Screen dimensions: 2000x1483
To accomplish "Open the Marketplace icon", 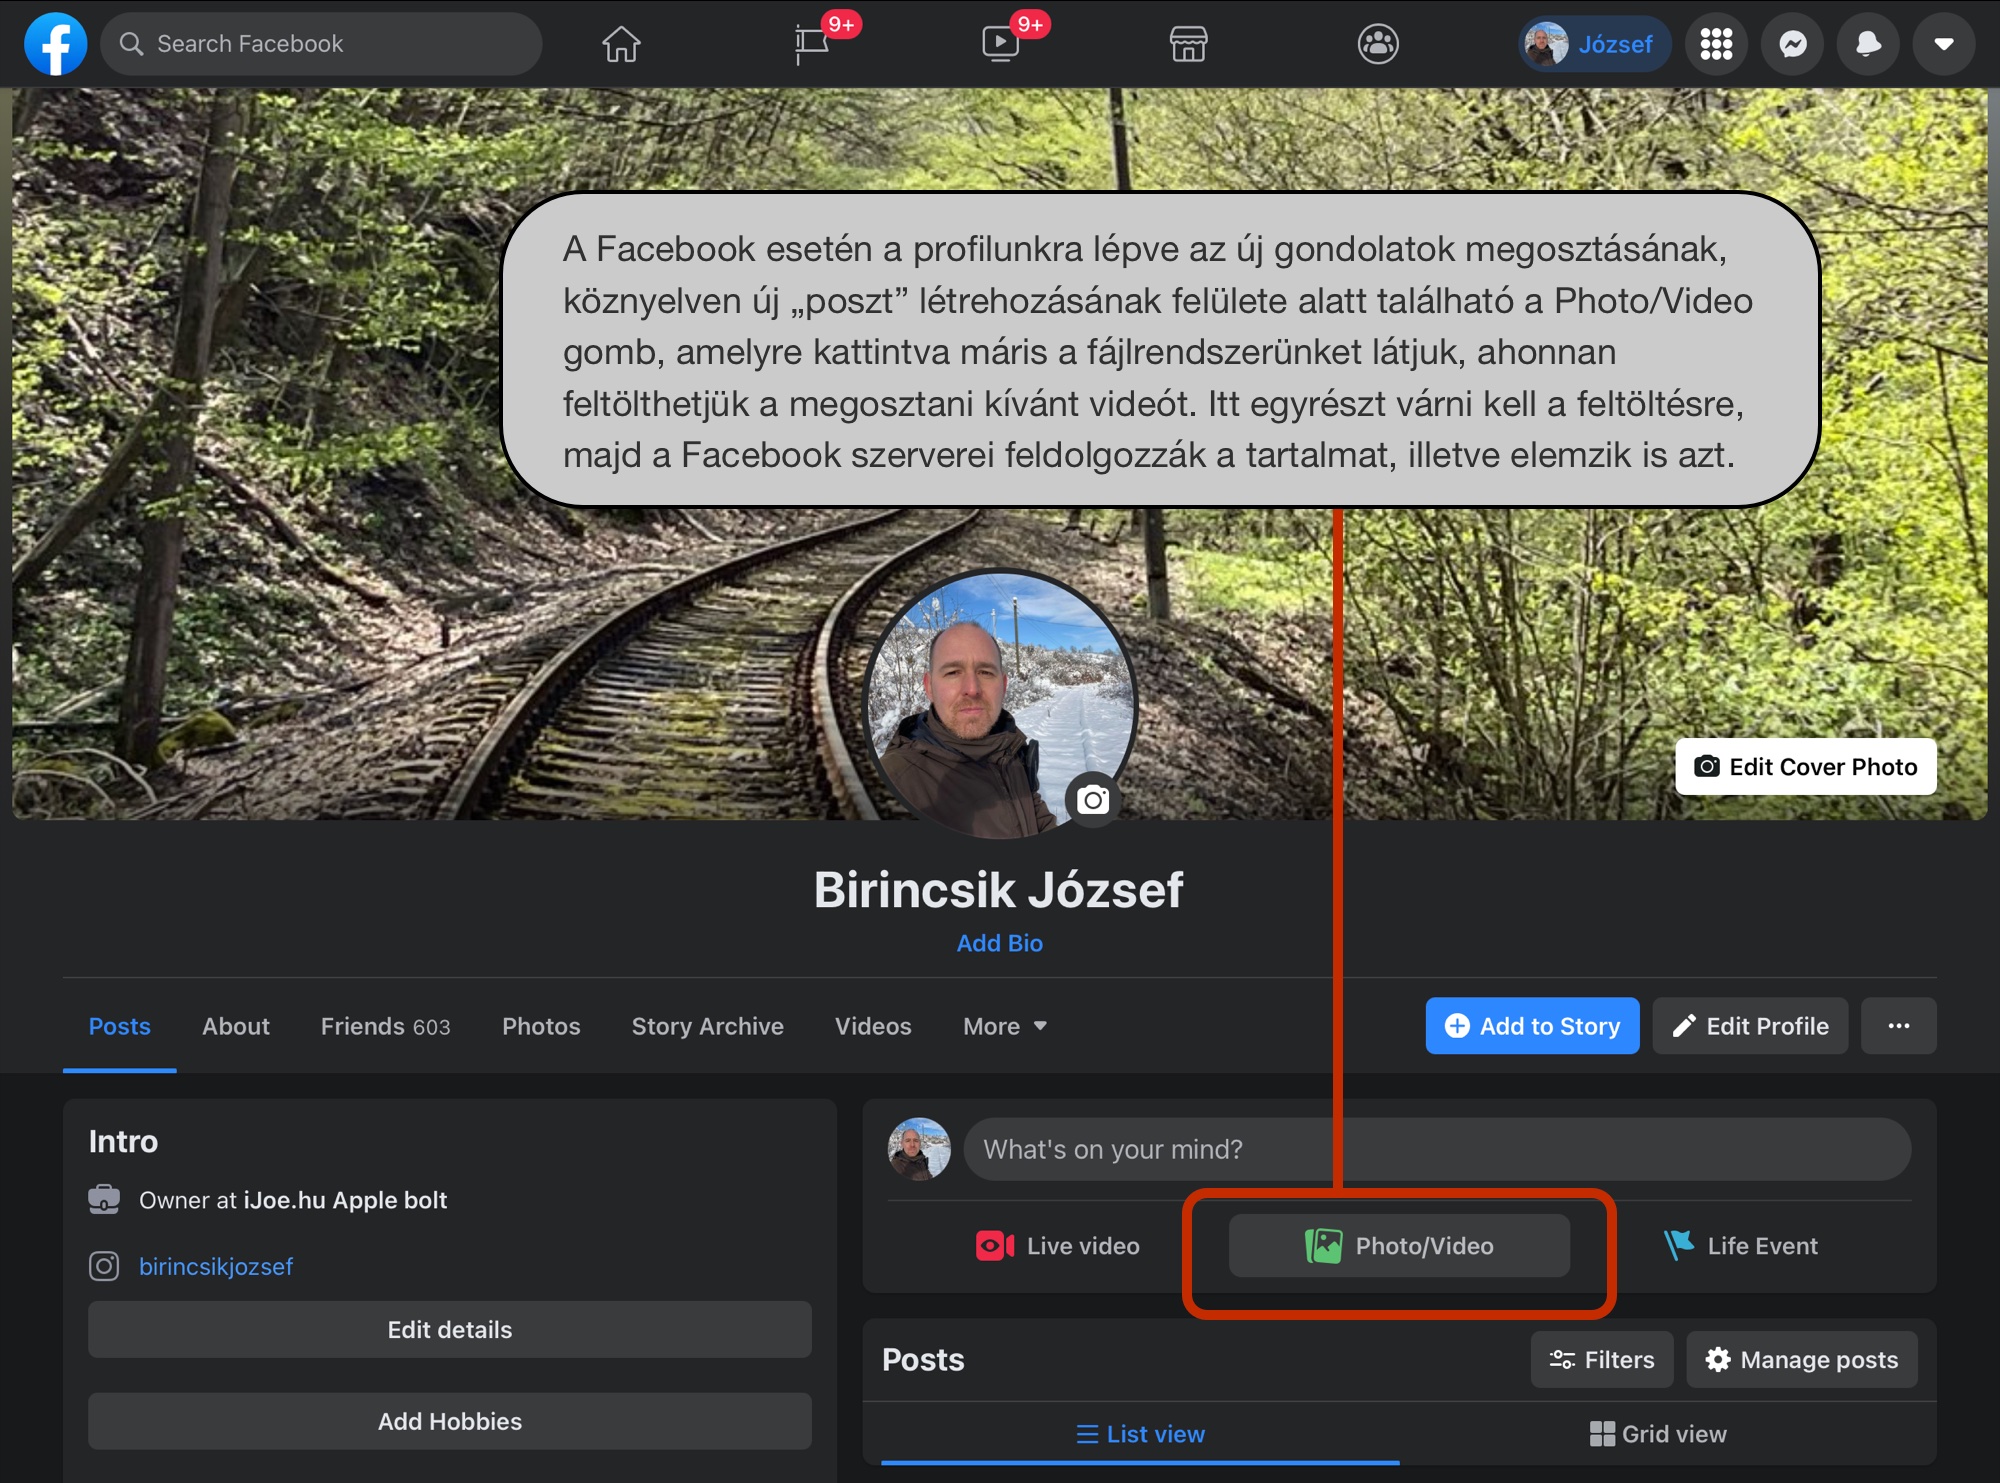I will [x=1188, y=44].
